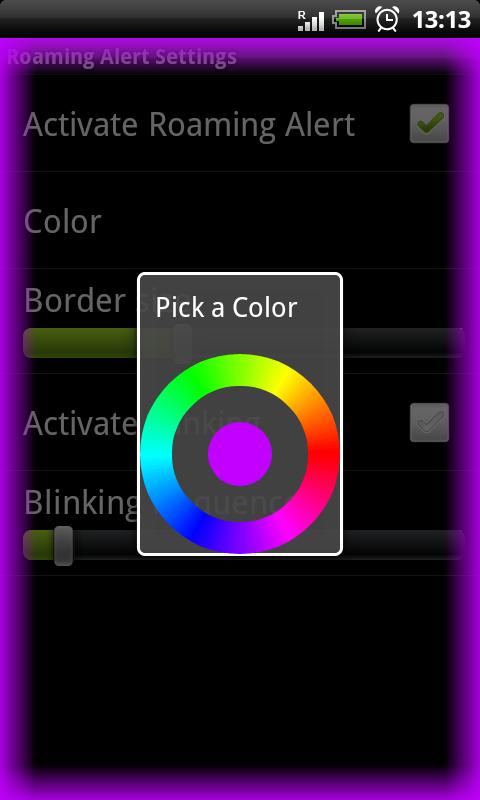
Task: Toggle the Activate Roaming Alert checkbox
Action: click(430, 123)
